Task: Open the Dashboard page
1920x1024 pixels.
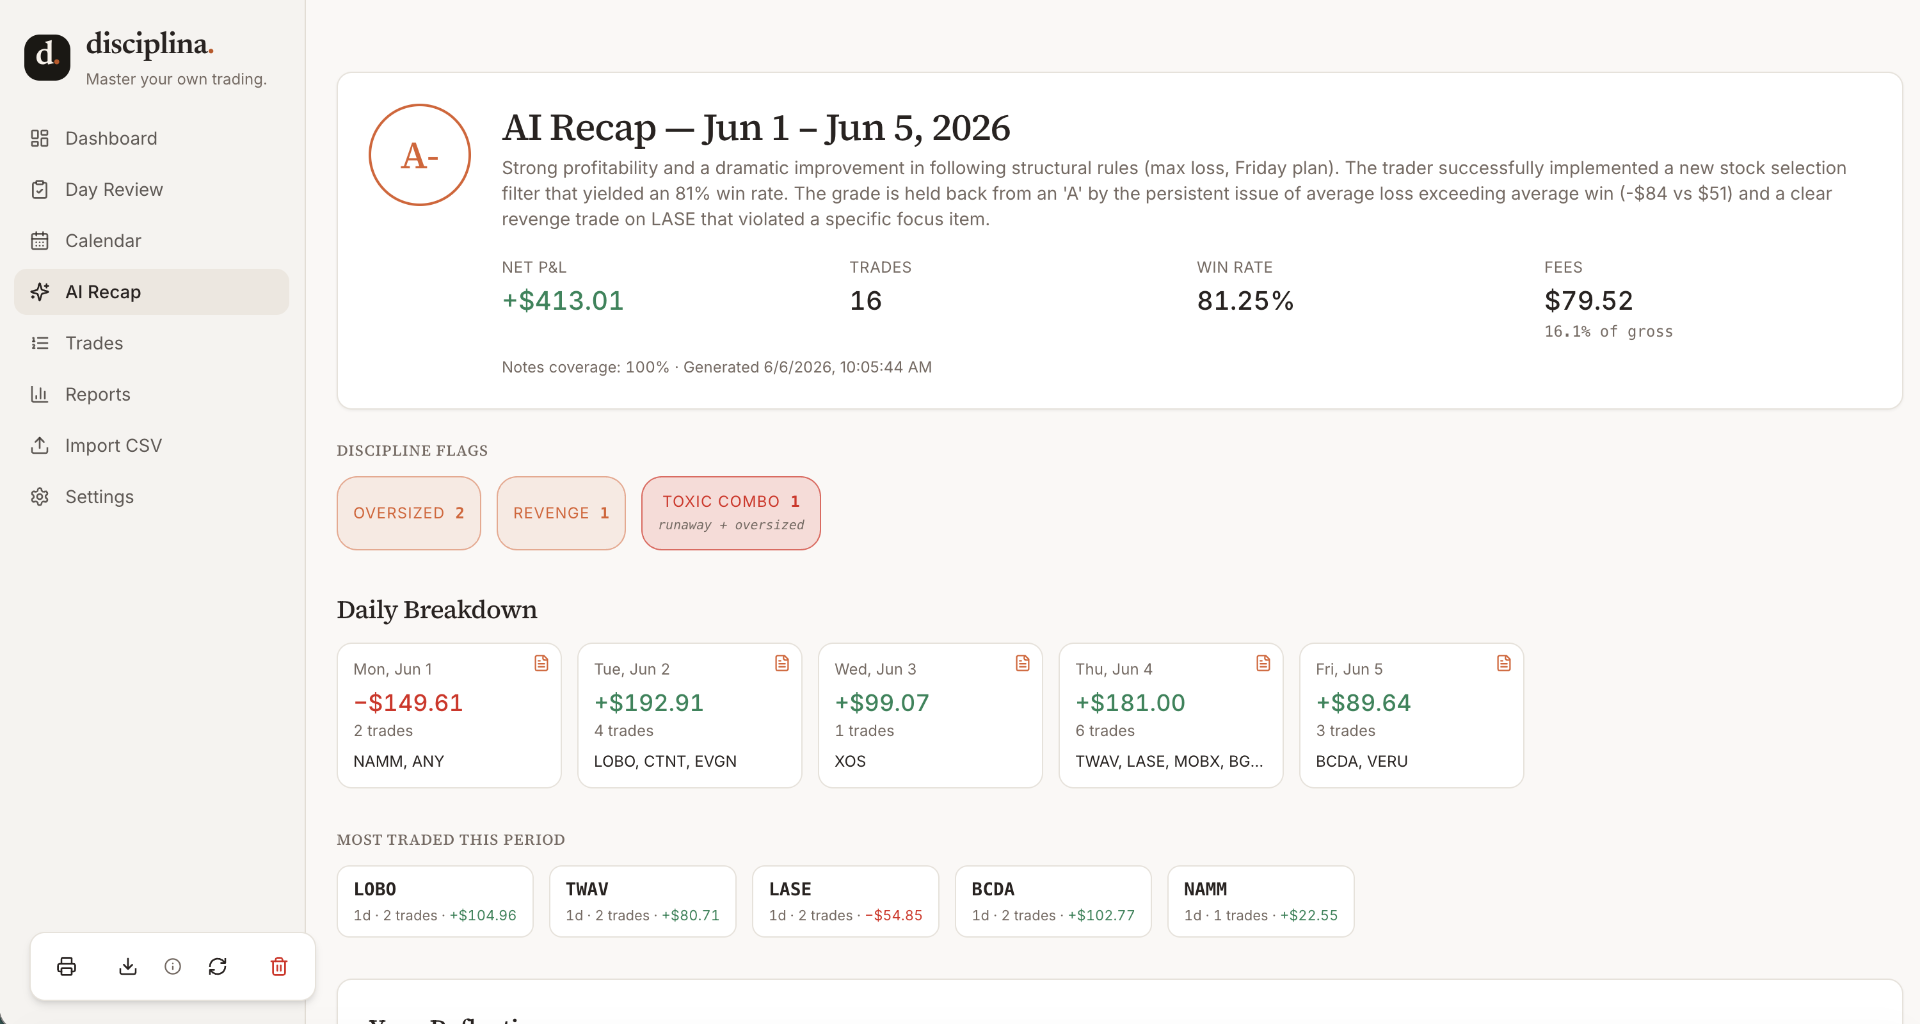Action: (151, 138)
